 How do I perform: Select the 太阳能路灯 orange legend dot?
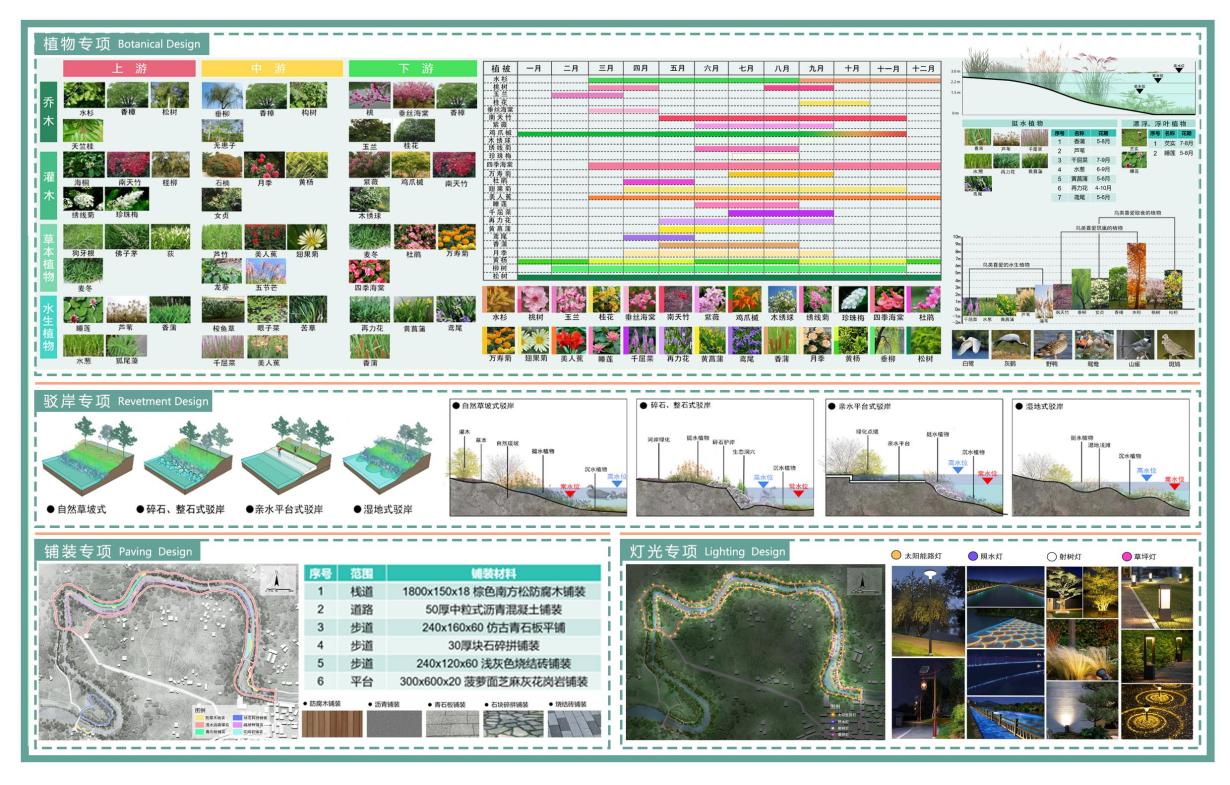(896, 555)
